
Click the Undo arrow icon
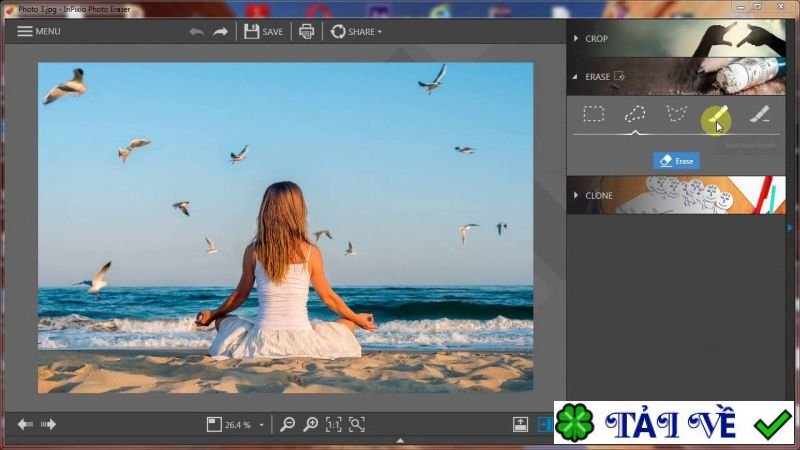pyautogui.click(x=196, y=31)
